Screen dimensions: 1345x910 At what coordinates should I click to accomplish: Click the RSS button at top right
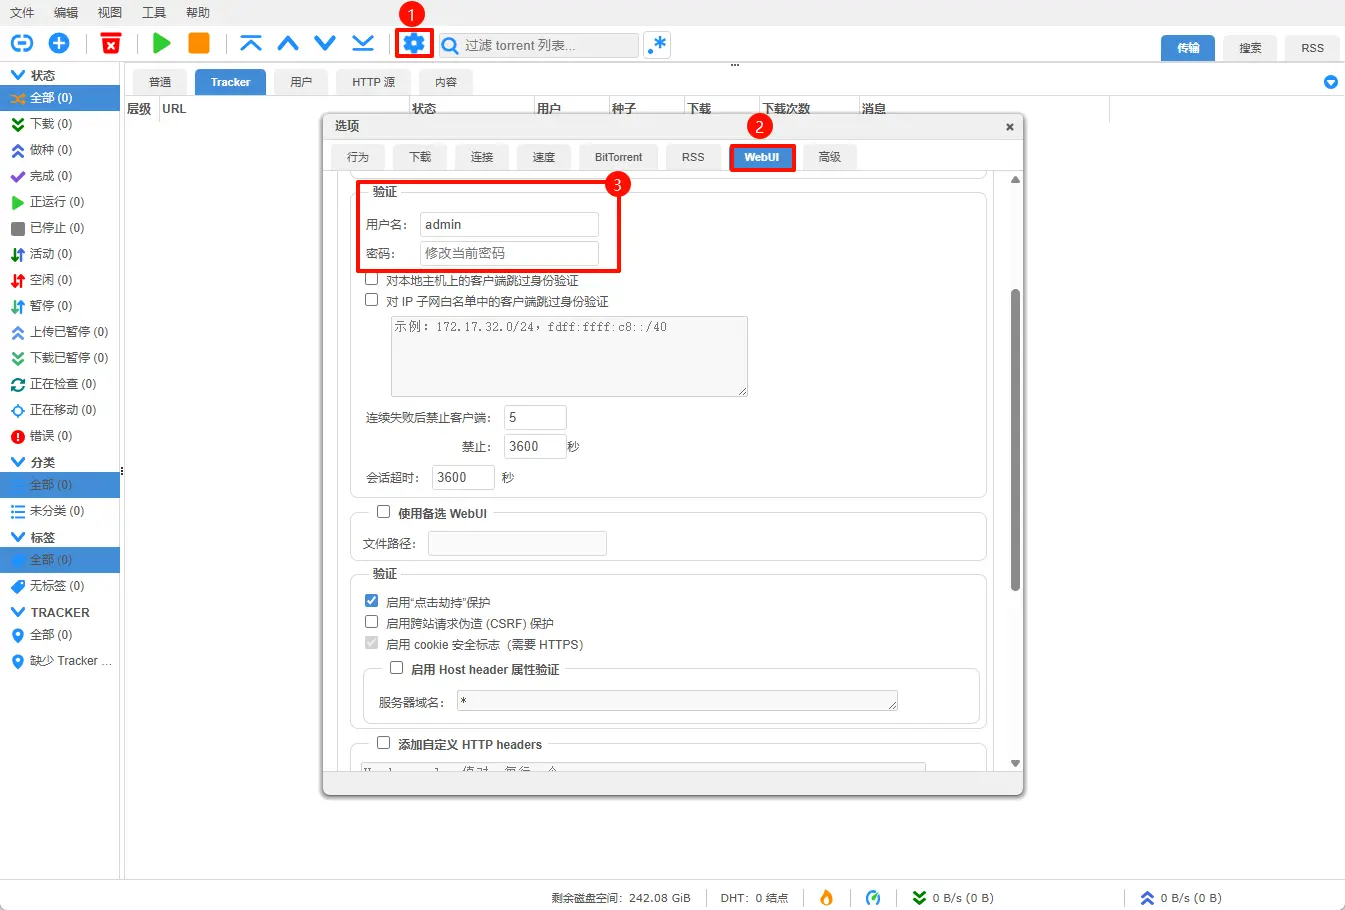point(1312,48)
